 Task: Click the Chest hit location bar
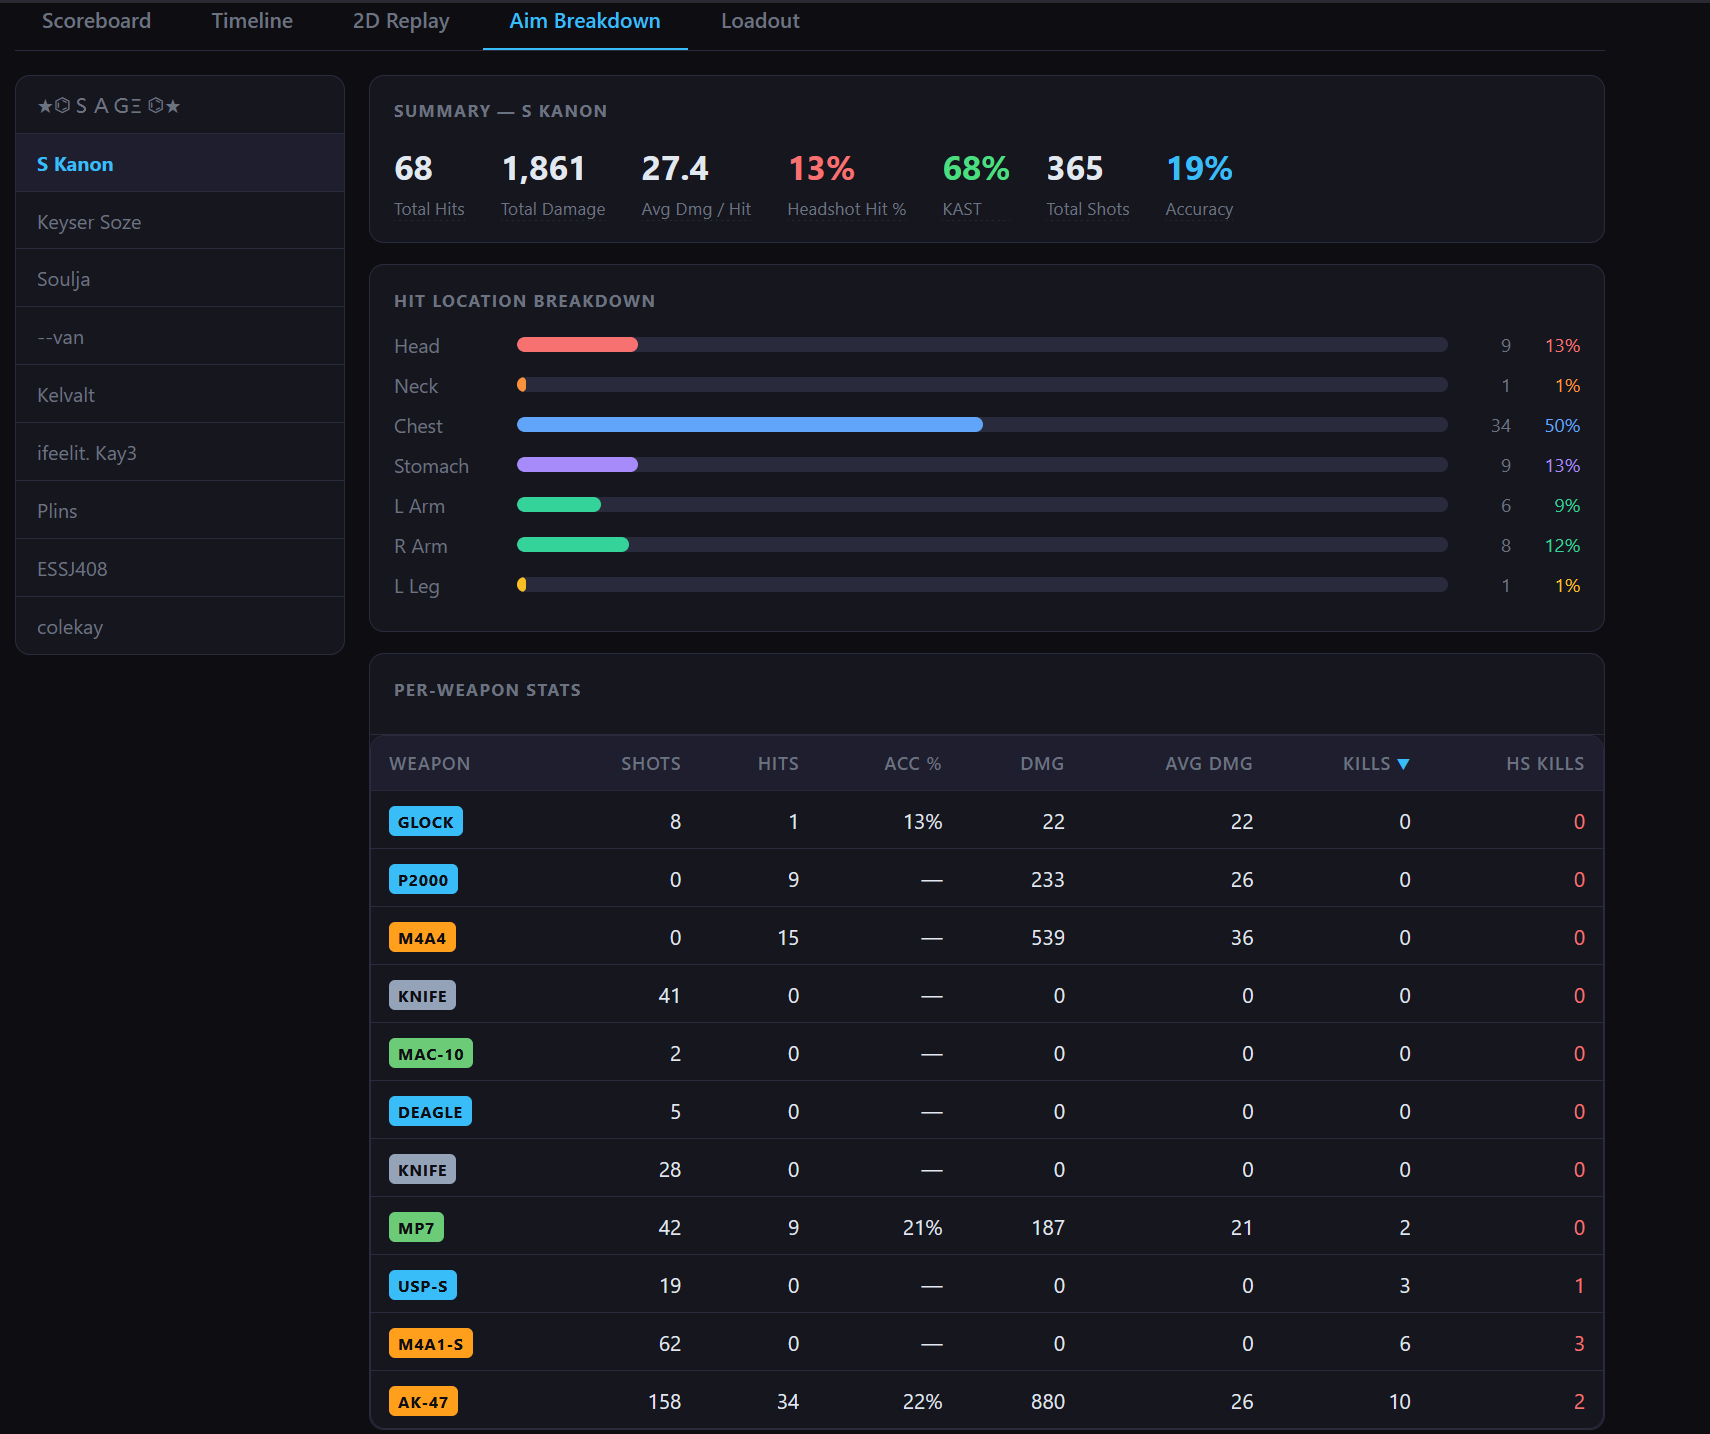(982, 425)
